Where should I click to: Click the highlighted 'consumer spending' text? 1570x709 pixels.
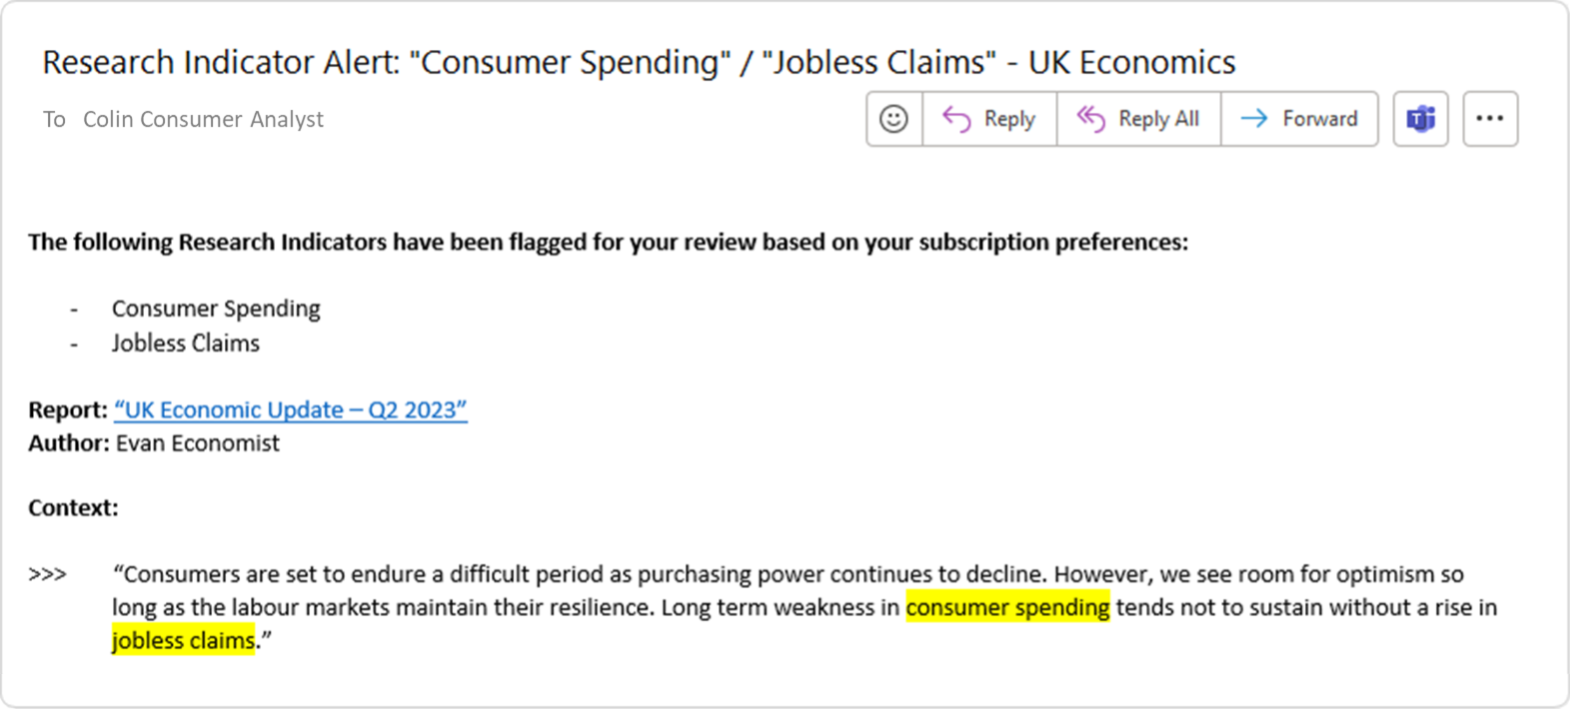[1008, 607]
